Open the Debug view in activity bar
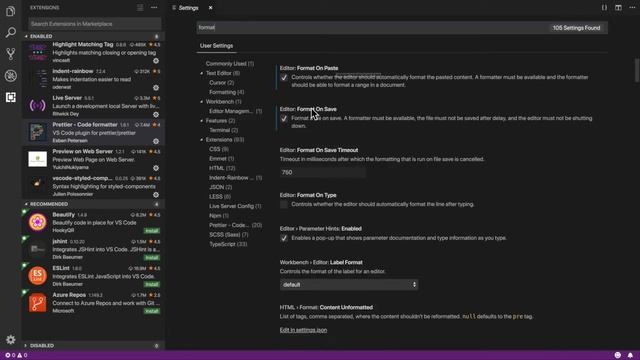 pos(11,76)
